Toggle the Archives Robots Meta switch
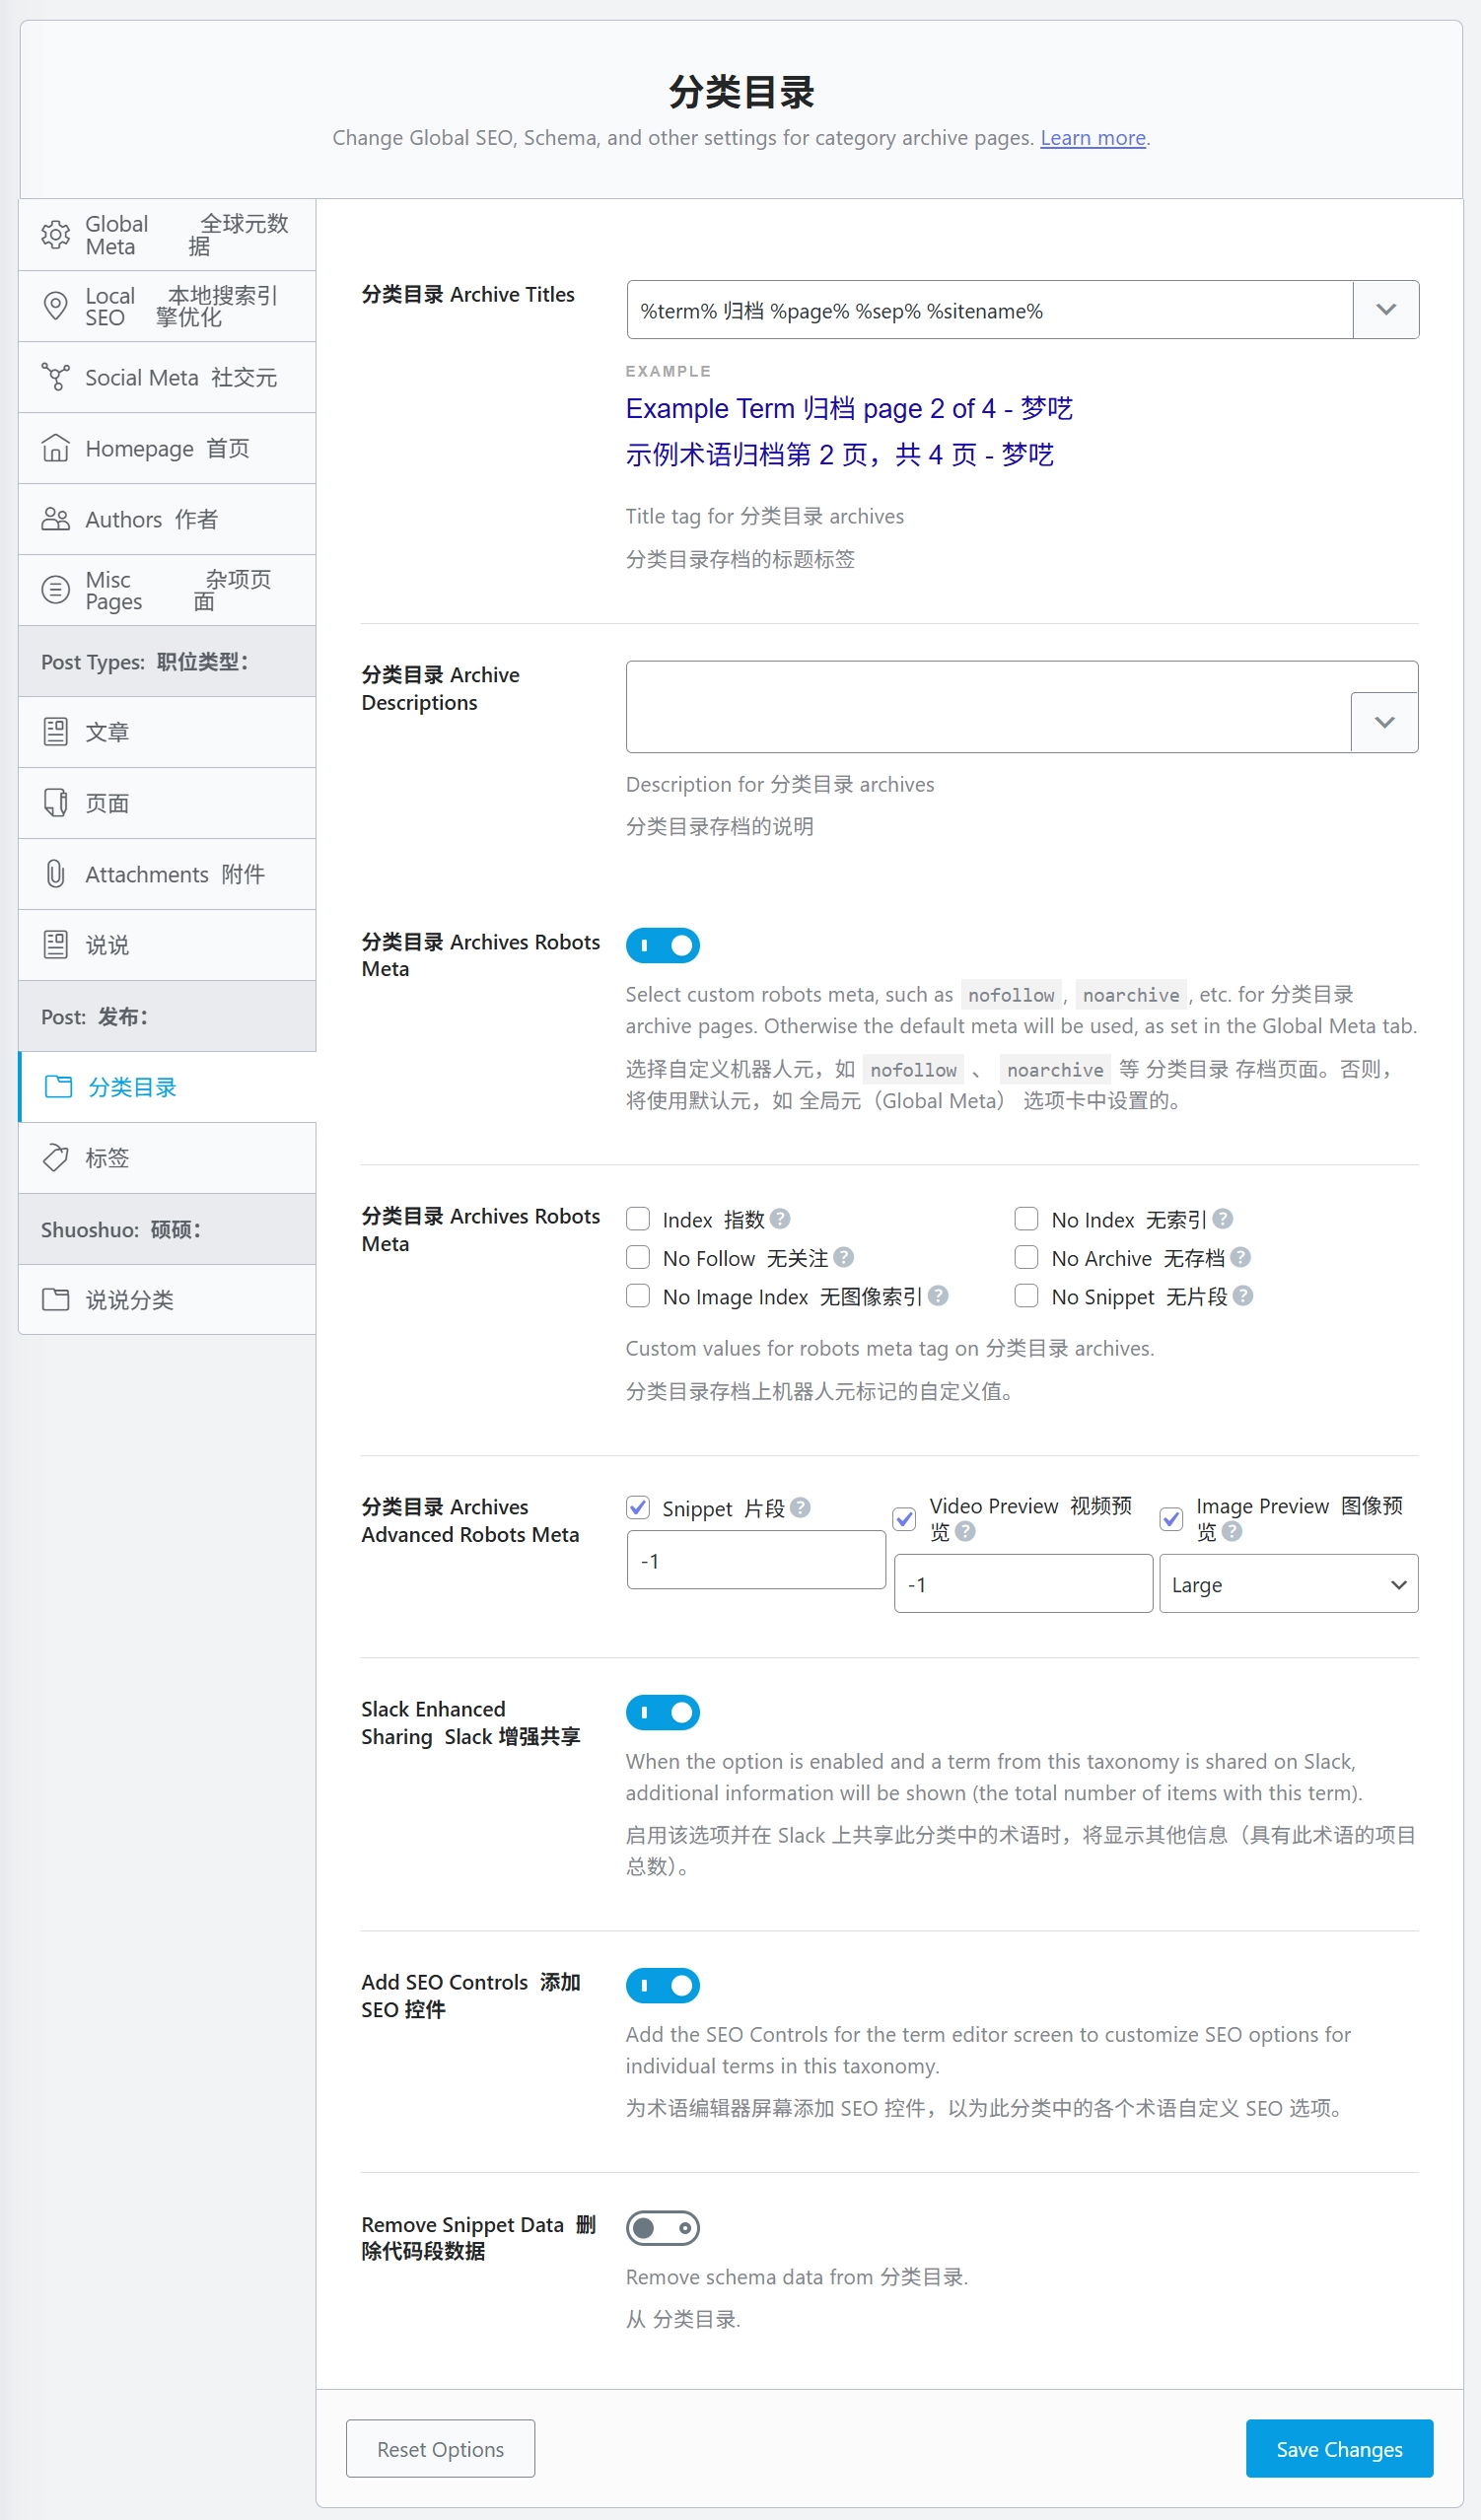This screenshot has height=2520, width=1481. pos(663,945)
